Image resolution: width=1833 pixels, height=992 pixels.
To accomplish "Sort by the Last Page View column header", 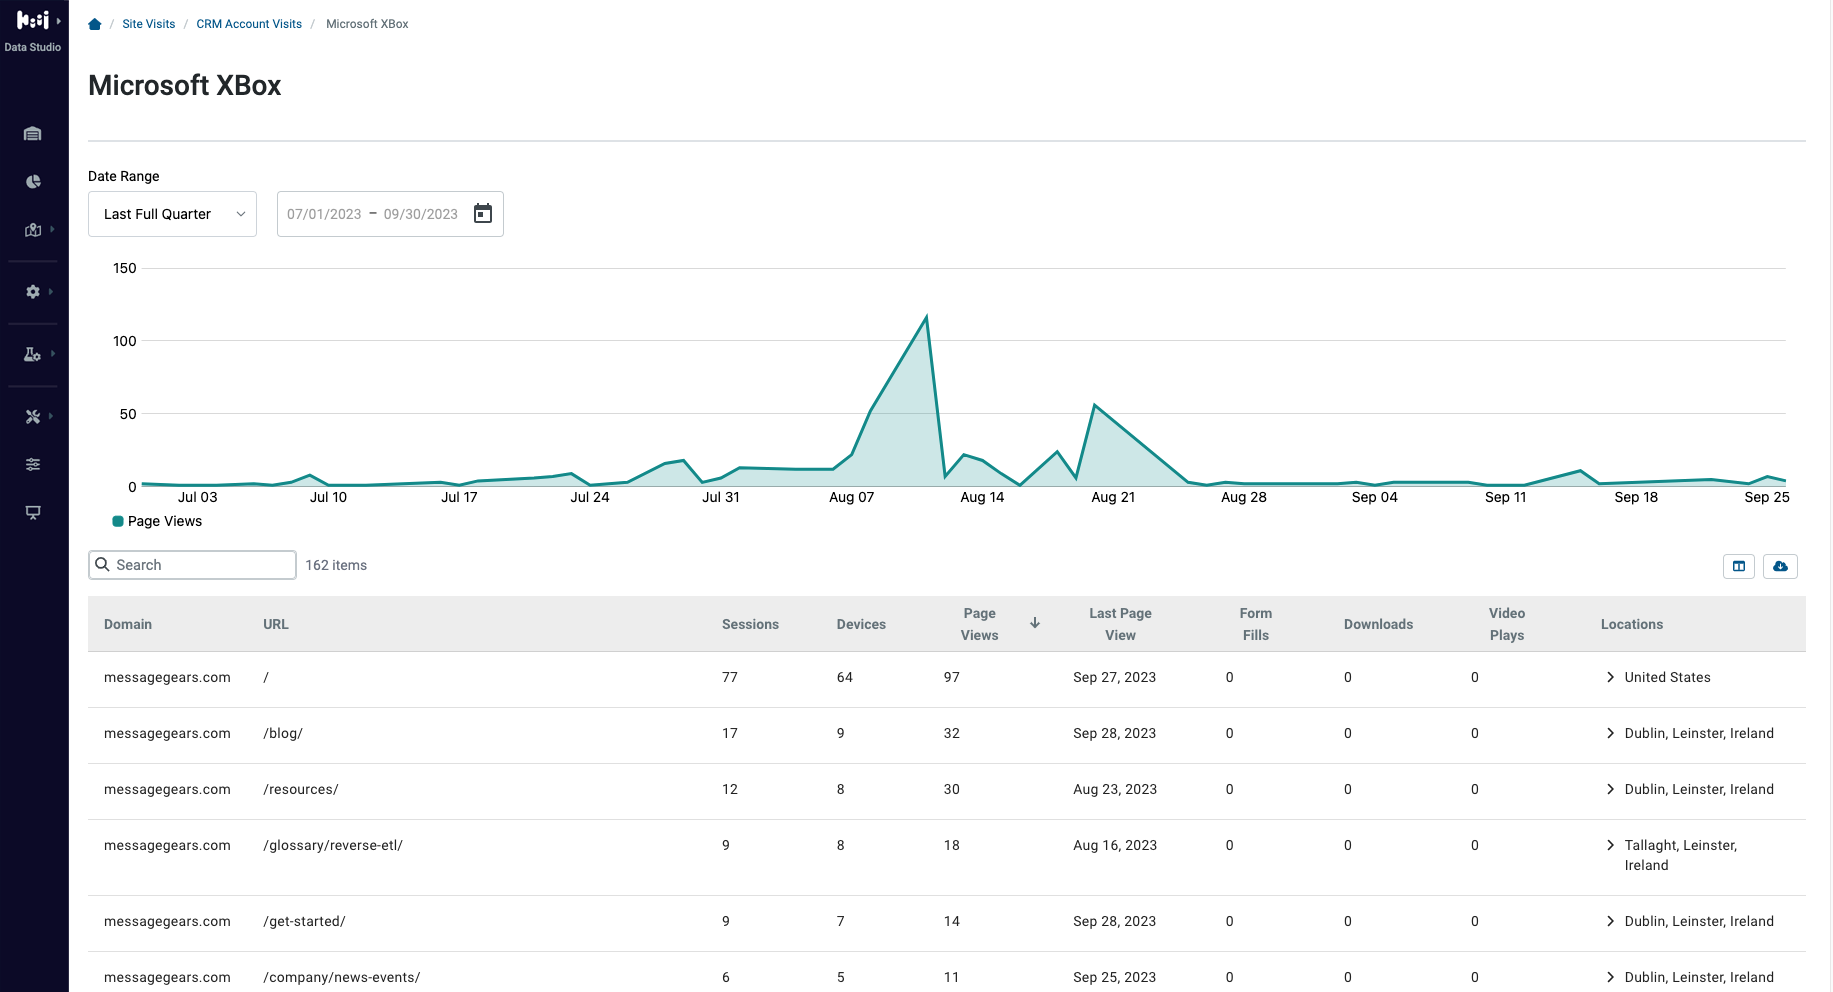I will [x=1120, y=624].
